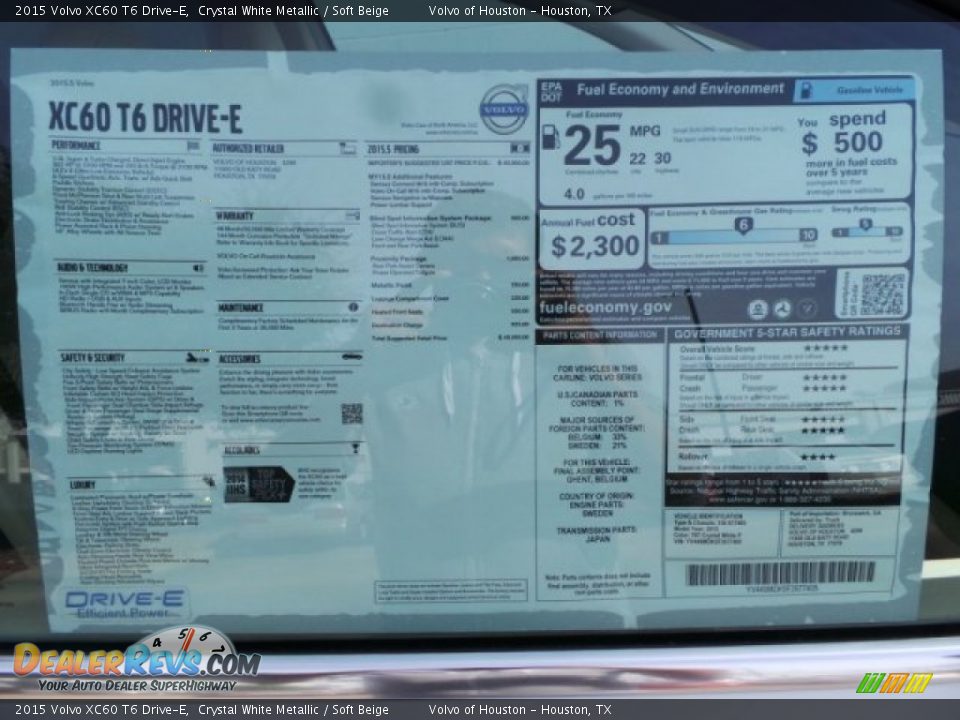960x720 pixels.
Task: Click the speaker icon in Audio & Technology
Action: click(x=198, y=268)
